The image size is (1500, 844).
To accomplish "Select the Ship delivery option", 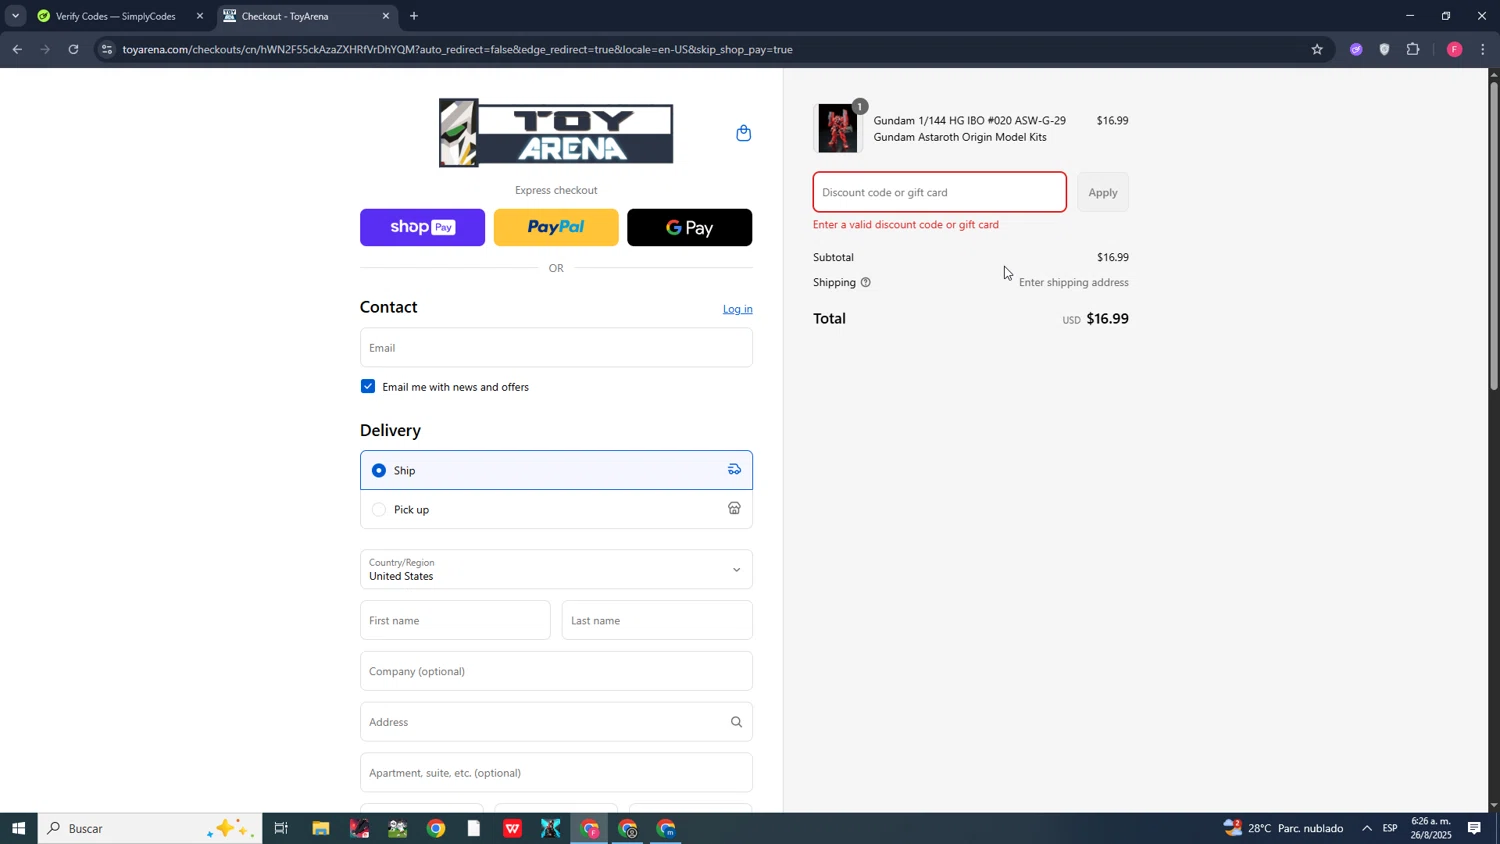I will pyautogui.click(x=556, y=470).
